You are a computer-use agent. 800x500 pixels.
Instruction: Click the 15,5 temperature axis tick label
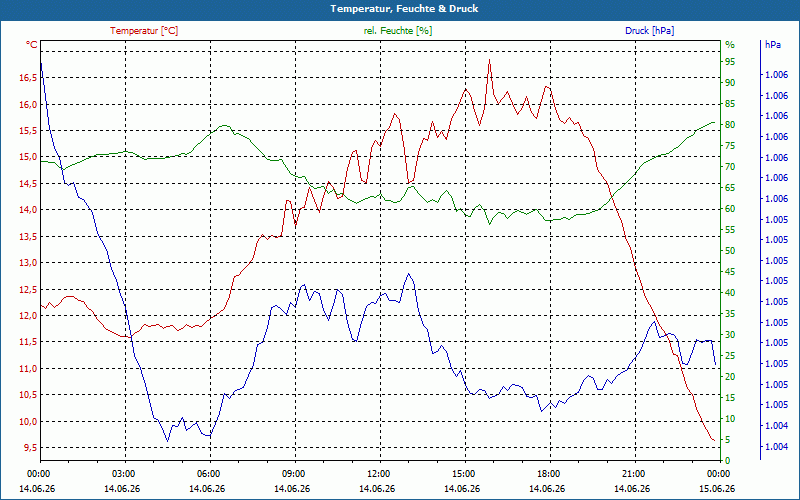[28, 131]
